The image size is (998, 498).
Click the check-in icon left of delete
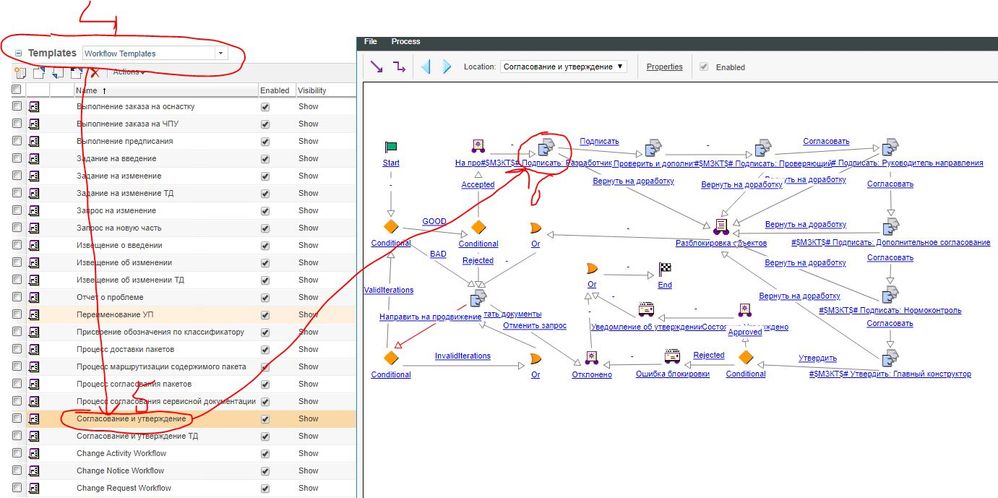tap(76, 73)
